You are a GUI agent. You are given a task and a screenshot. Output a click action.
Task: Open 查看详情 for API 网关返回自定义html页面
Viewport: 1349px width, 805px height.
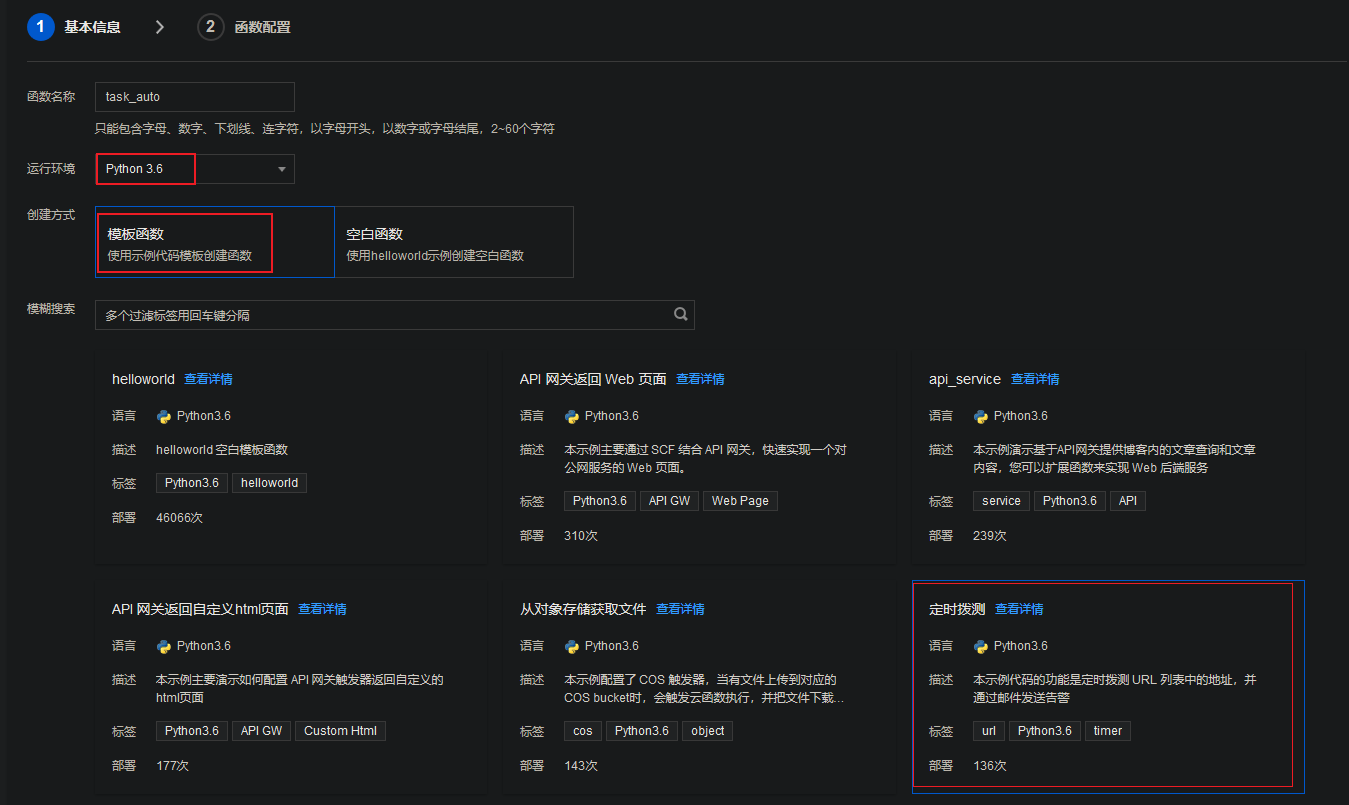[x=322, y=609]
